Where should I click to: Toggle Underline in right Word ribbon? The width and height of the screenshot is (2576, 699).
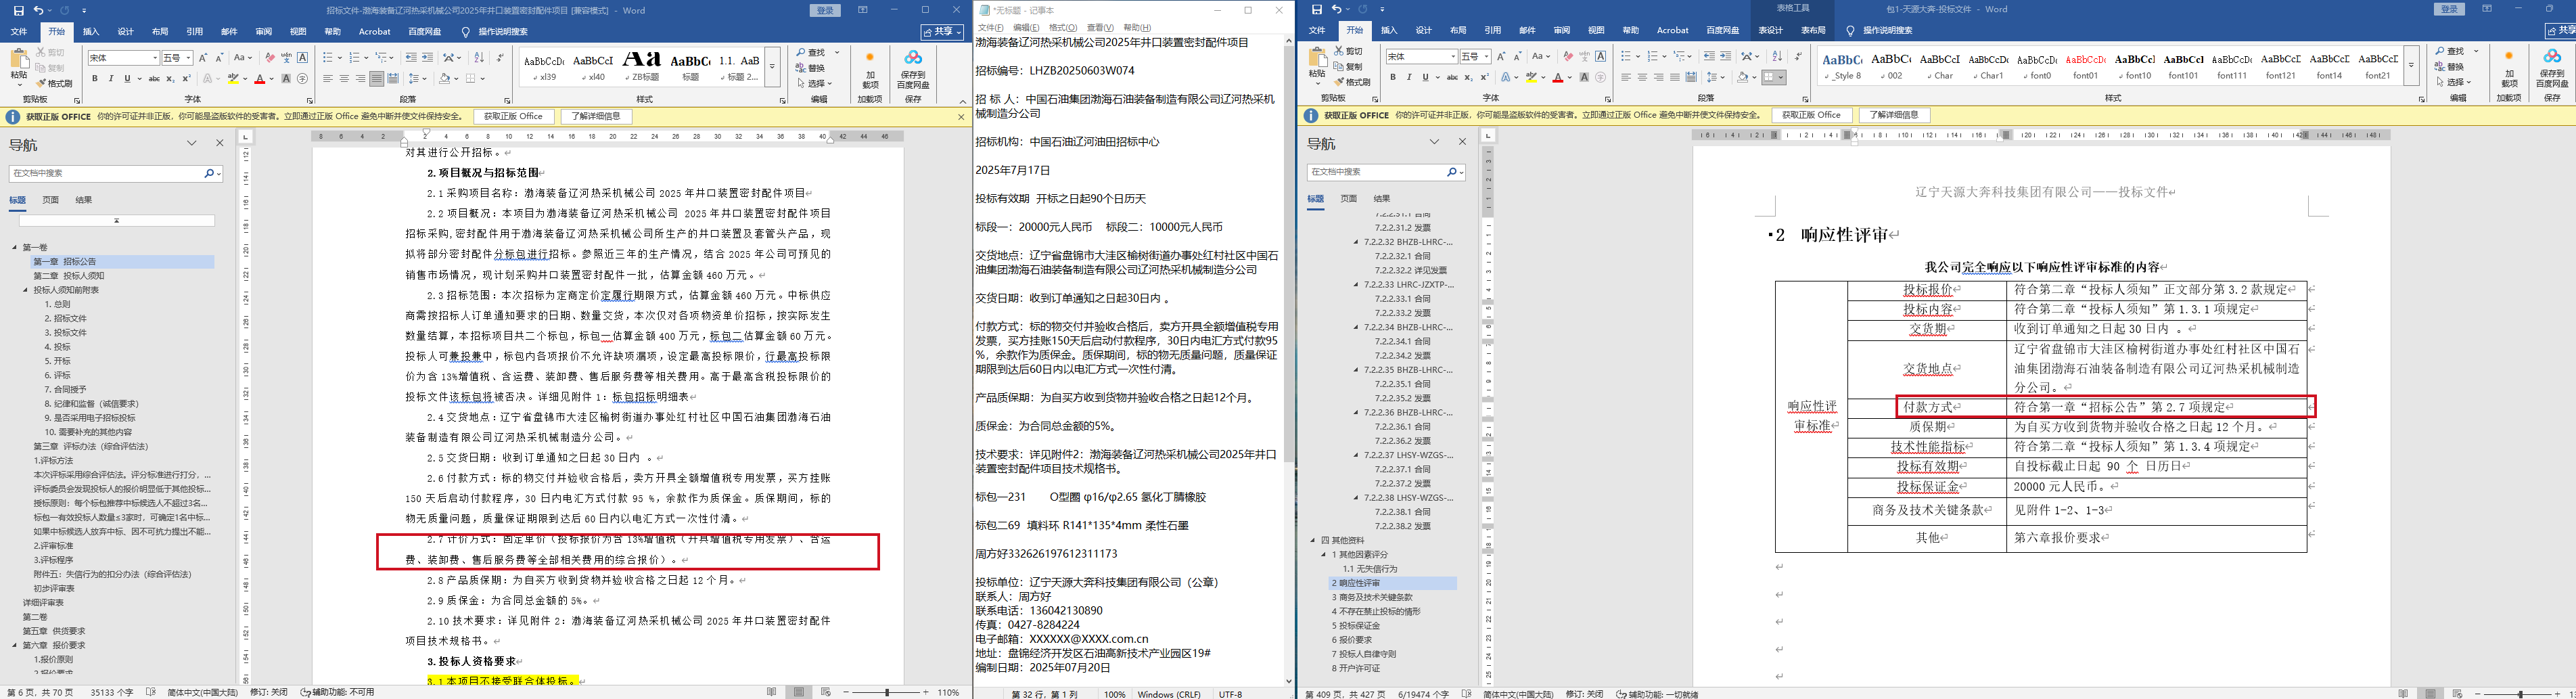tap(1425, 77)
